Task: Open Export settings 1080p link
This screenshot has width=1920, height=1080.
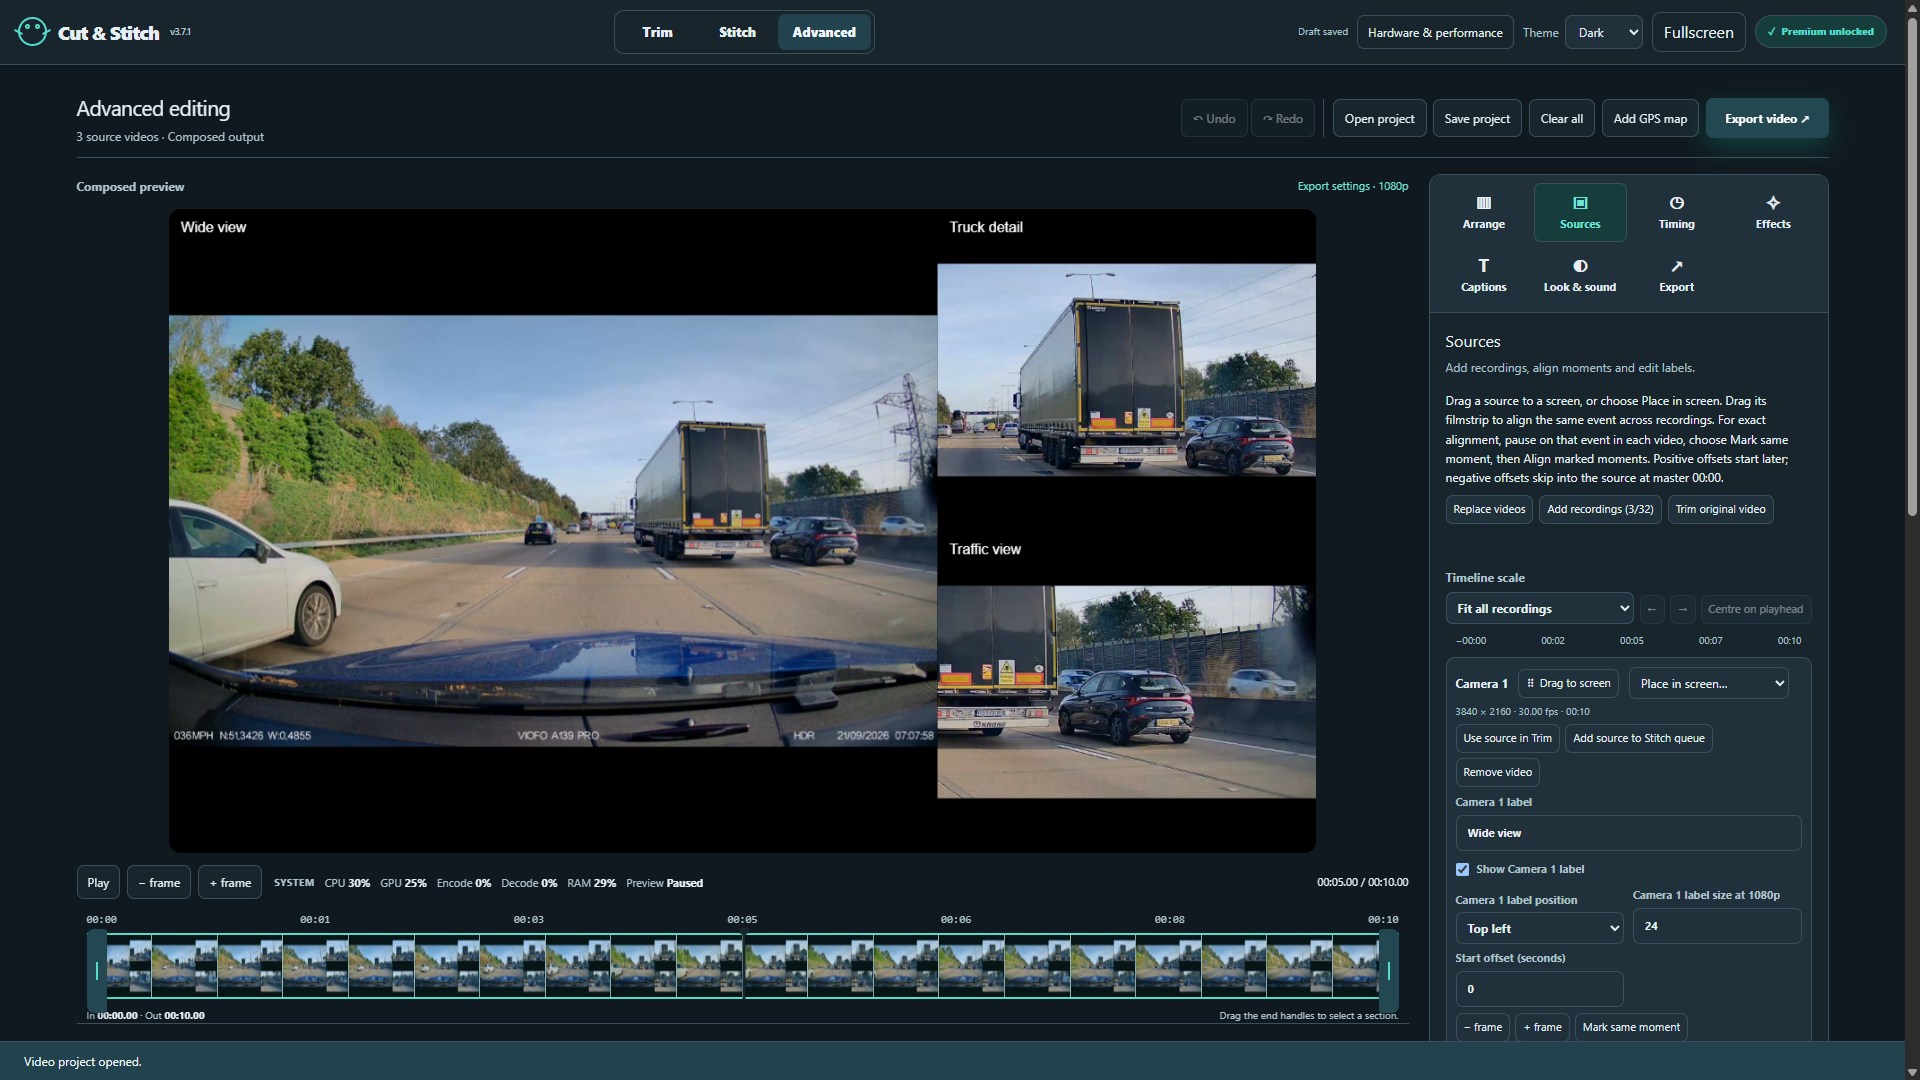Action: point(1352,186)
